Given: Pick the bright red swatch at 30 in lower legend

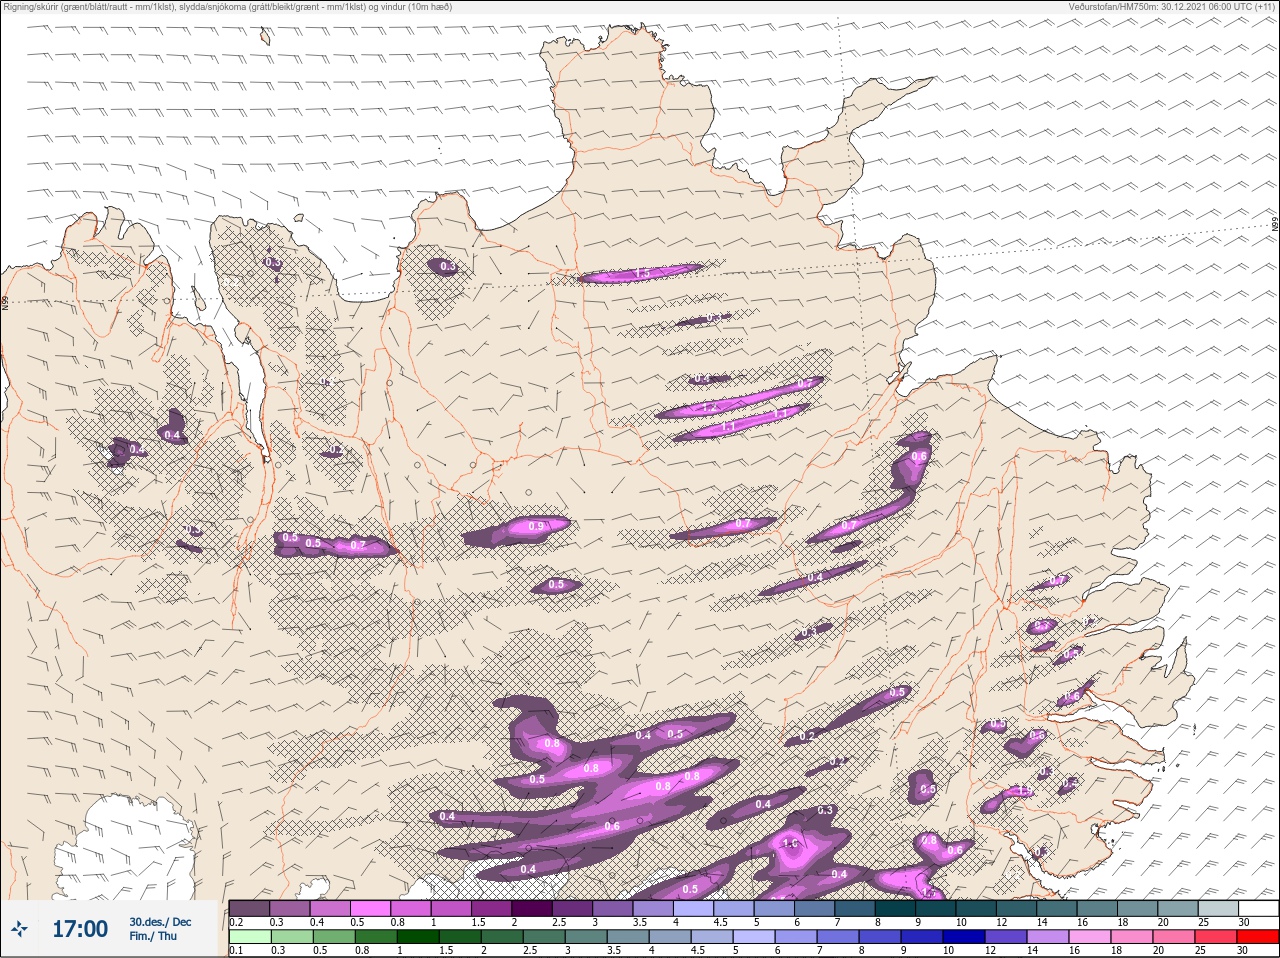Looking at the screenshot, I should click(1258, 938).
